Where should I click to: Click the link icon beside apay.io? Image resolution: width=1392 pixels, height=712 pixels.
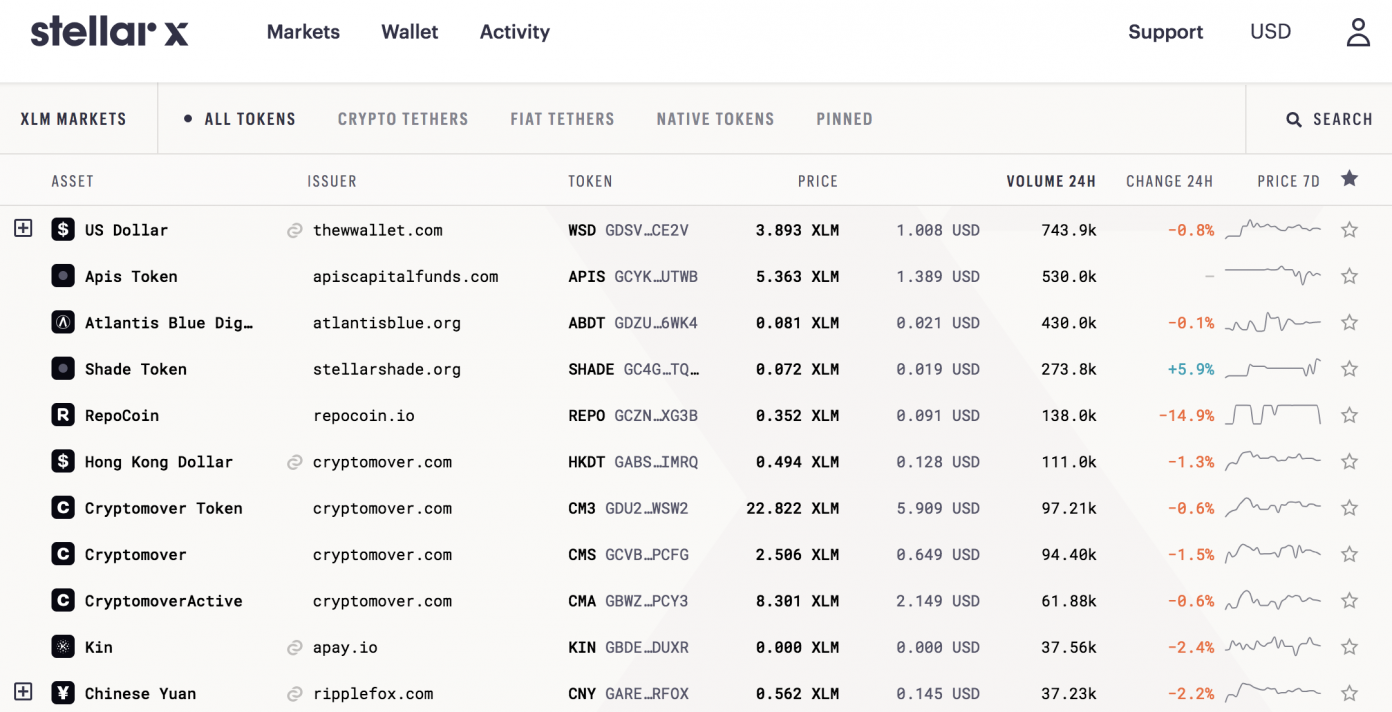click(x=294, y=647)
